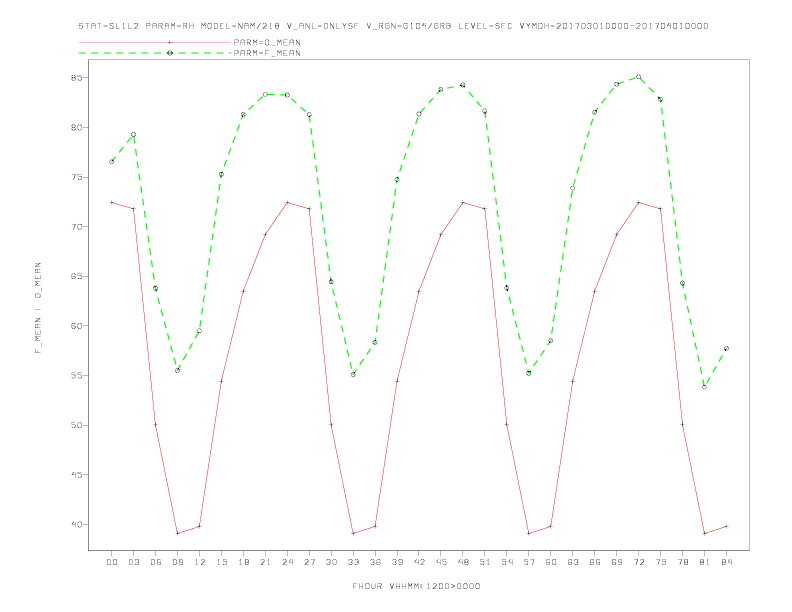Click the 72 forecast hour label on x-axis

[638, 562]
